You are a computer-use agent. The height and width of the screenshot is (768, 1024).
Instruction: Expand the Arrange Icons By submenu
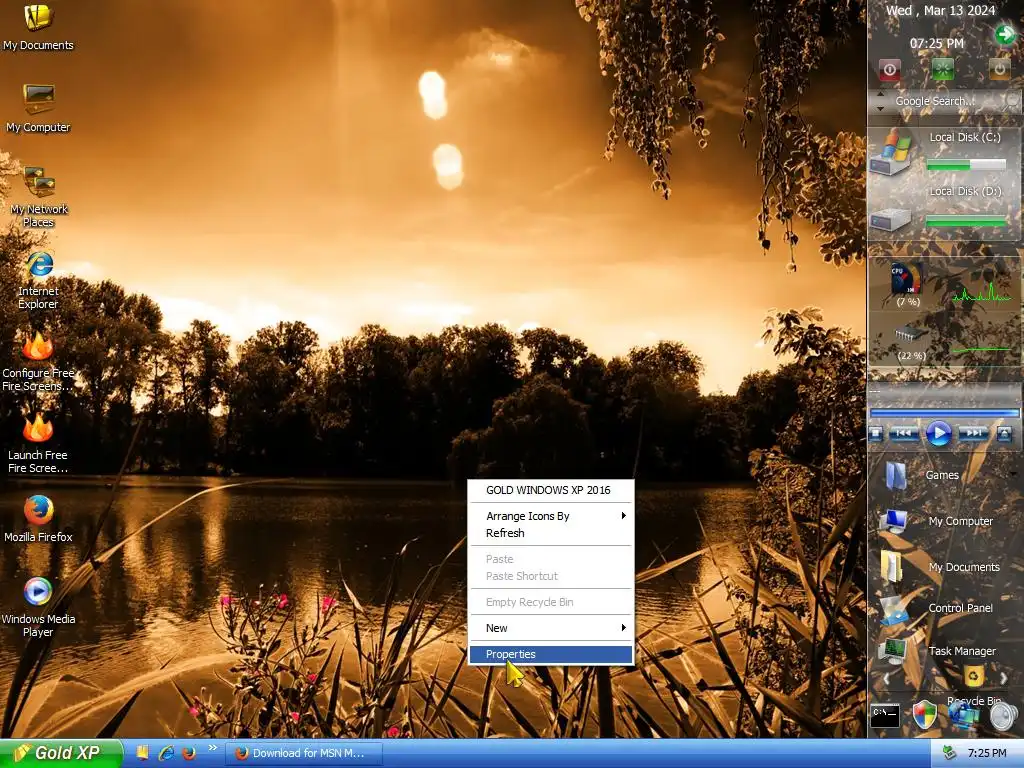point(551,516)
